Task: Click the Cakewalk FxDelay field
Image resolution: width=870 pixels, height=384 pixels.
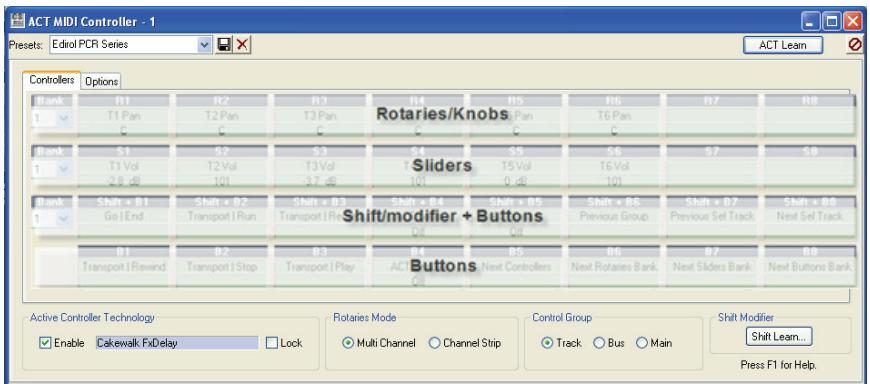Action: [176, 343]
